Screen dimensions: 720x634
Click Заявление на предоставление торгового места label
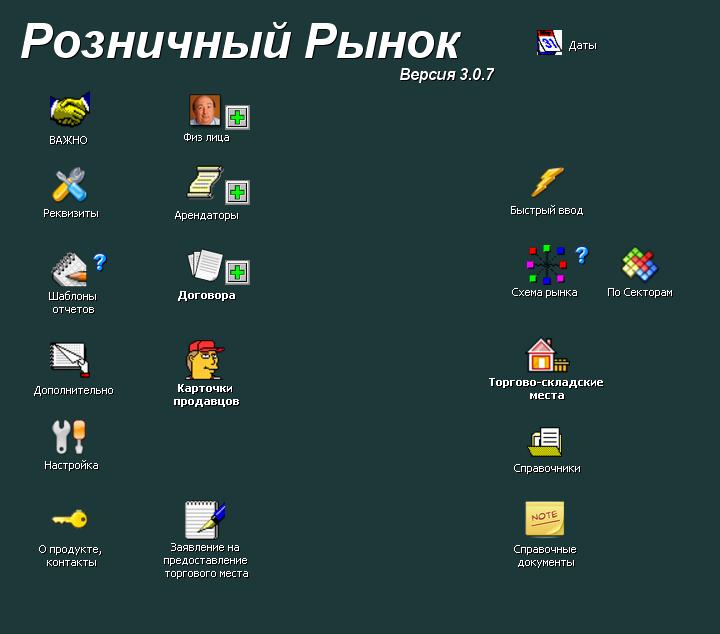(x=206, y=561)
